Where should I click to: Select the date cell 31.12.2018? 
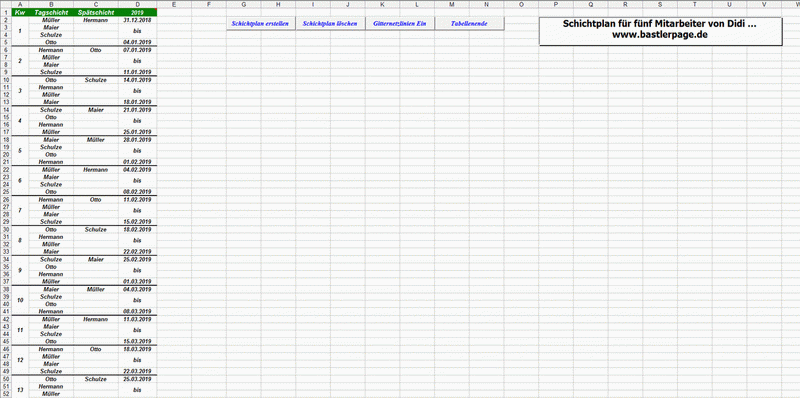pos(137,20)
